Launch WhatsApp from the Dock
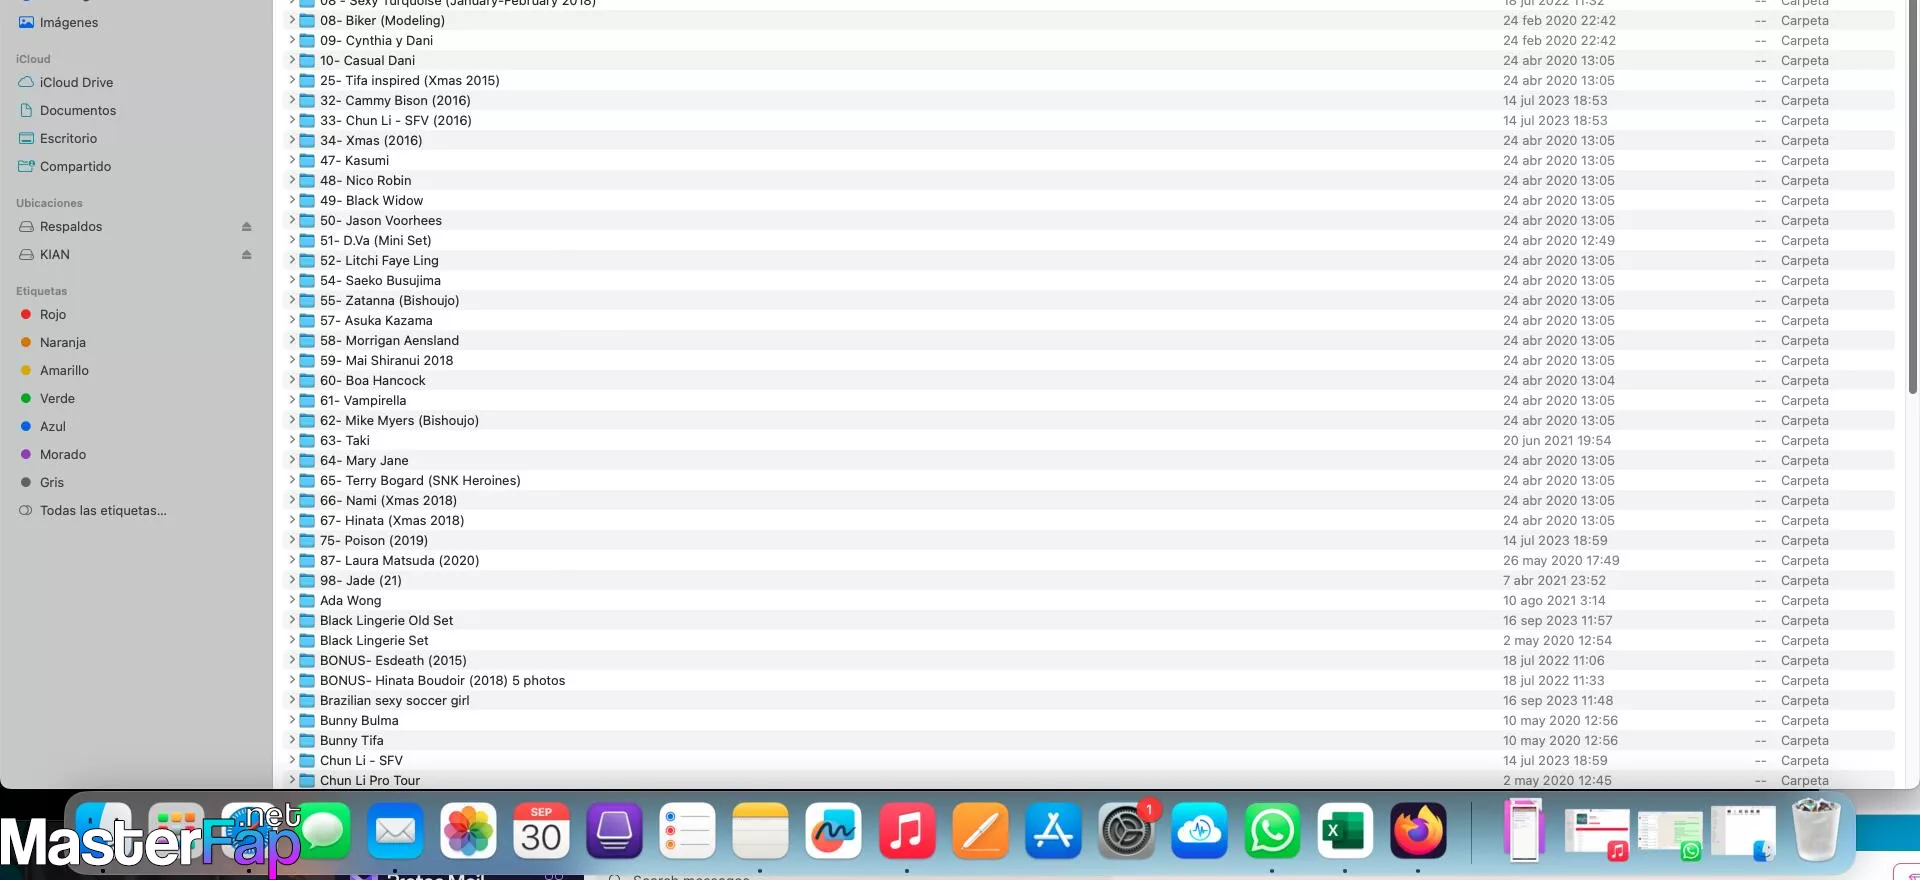Image resolution: width=1920 pixels, height=880 pixels. [1272, 831]
